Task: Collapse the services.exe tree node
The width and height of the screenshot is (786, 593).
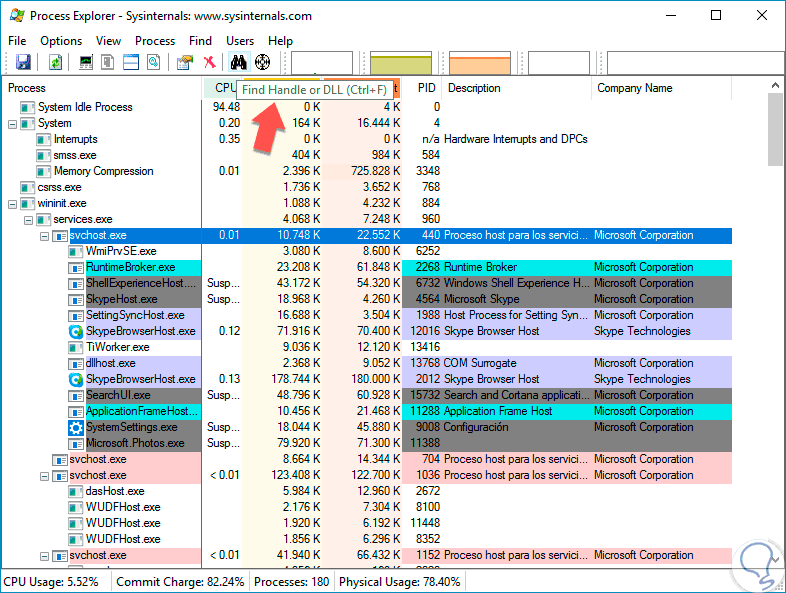Action: coord(29,219)
